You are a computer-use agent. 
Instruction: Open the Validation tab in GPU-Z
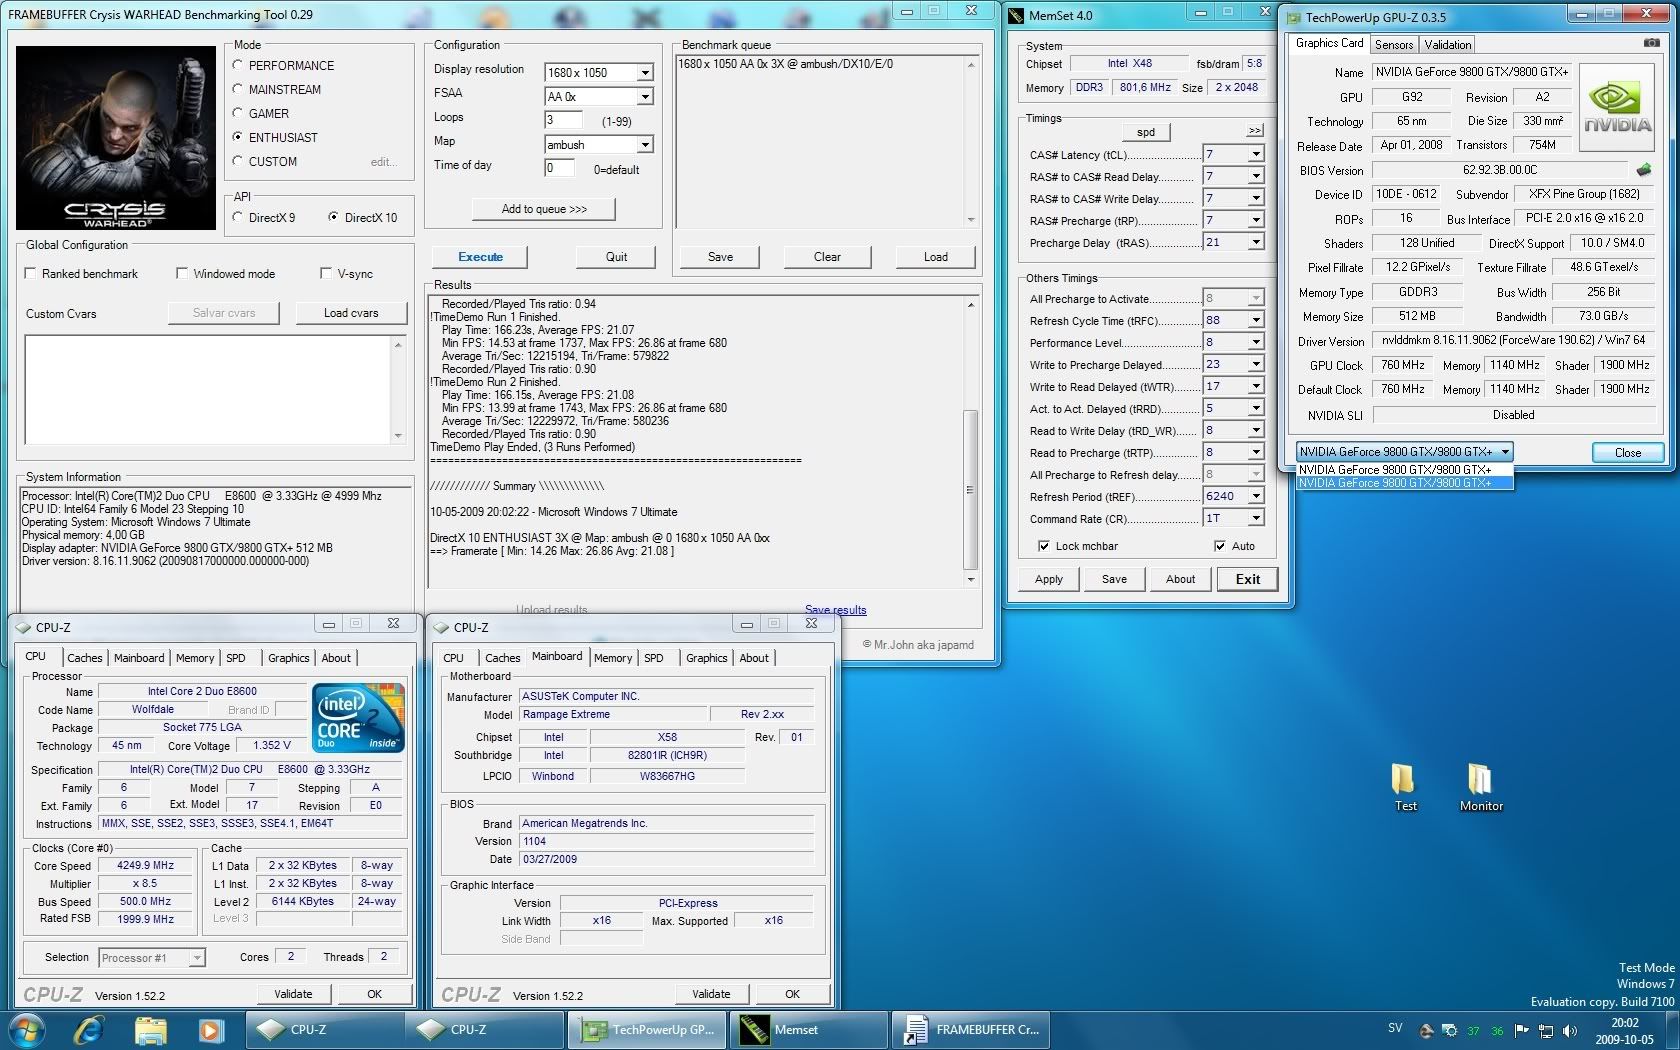coord(1447,45)
